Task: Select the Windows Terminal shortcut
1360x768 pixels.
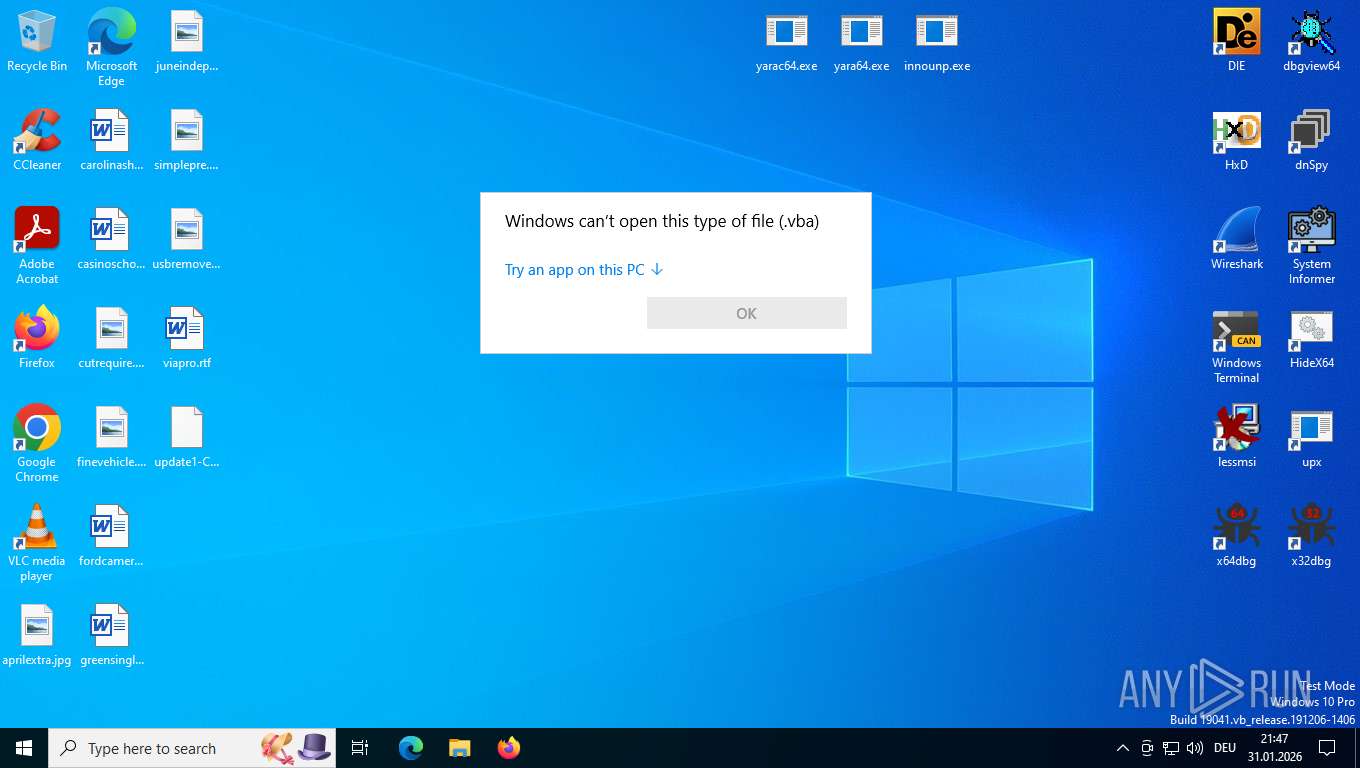Action: [1237, 345]
